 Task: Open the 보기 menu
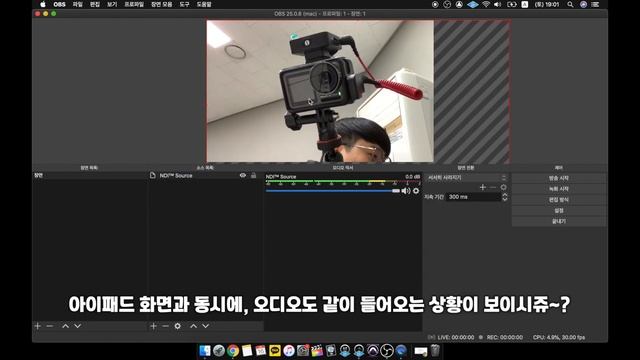[x=112, y=4]
